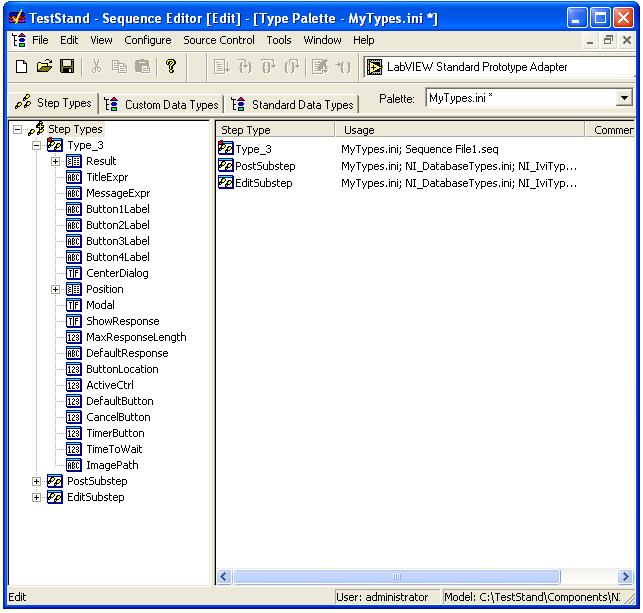This screenshot has width=643, height=613.
Task: Click the CenterDialog boolean property icon
Action: coord(73,273)
